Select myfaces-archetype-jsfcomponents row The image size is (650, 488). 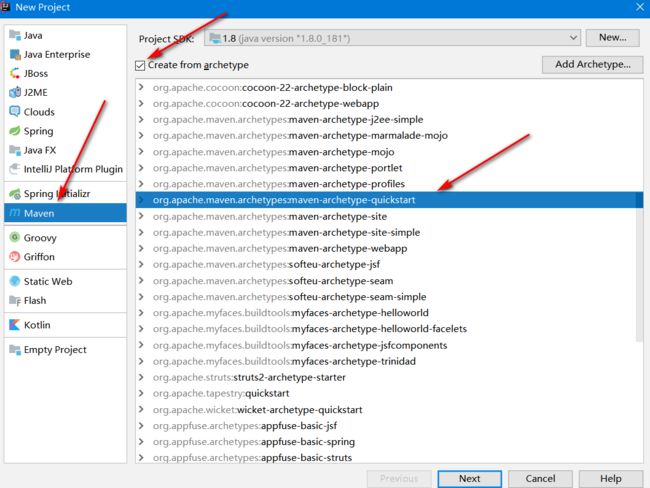[389, 345]
